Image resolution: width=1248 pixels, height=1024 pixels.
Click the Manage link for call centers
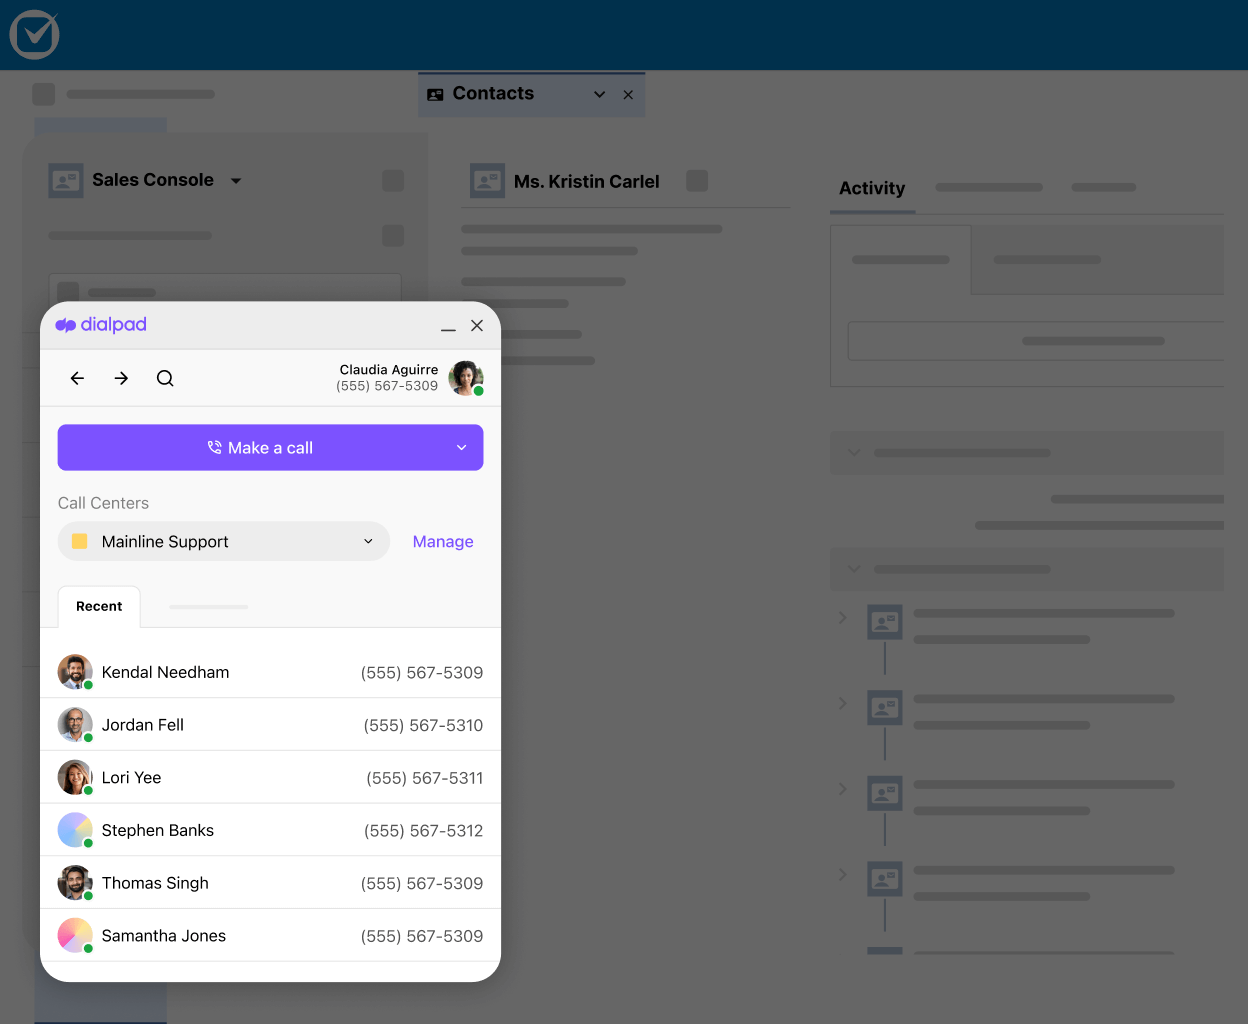click(x=443, y=541)
